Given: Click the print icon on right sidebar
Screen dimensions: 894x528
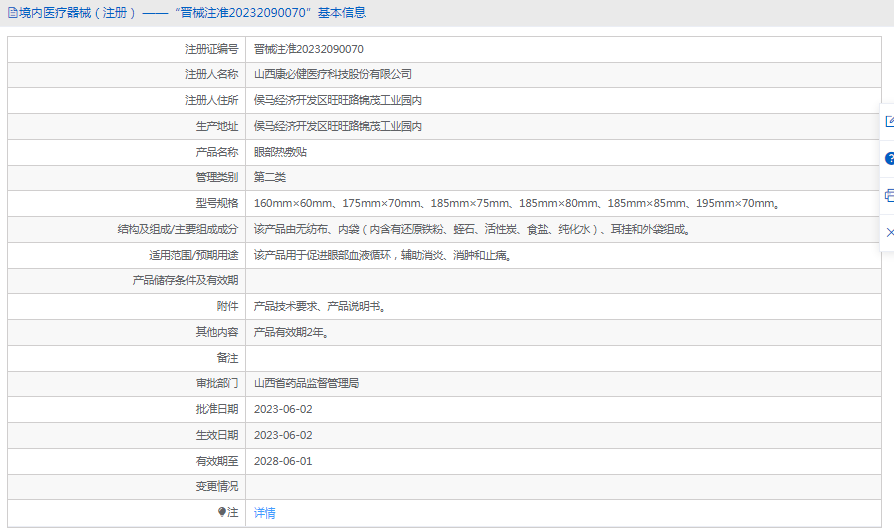Looking at the screenshot, I should click(888, 195).
